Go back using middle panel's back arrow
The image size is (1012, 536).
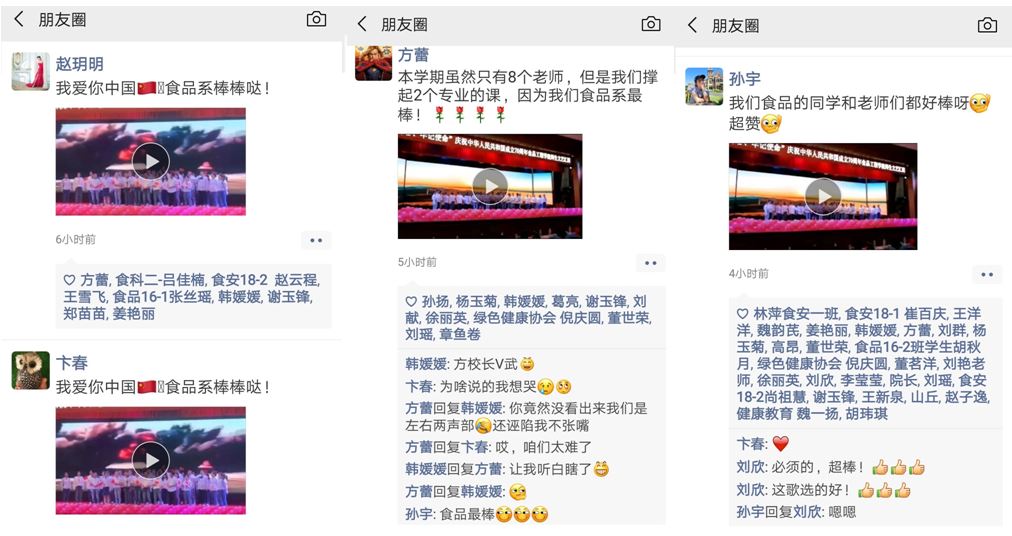pos(362,24)
